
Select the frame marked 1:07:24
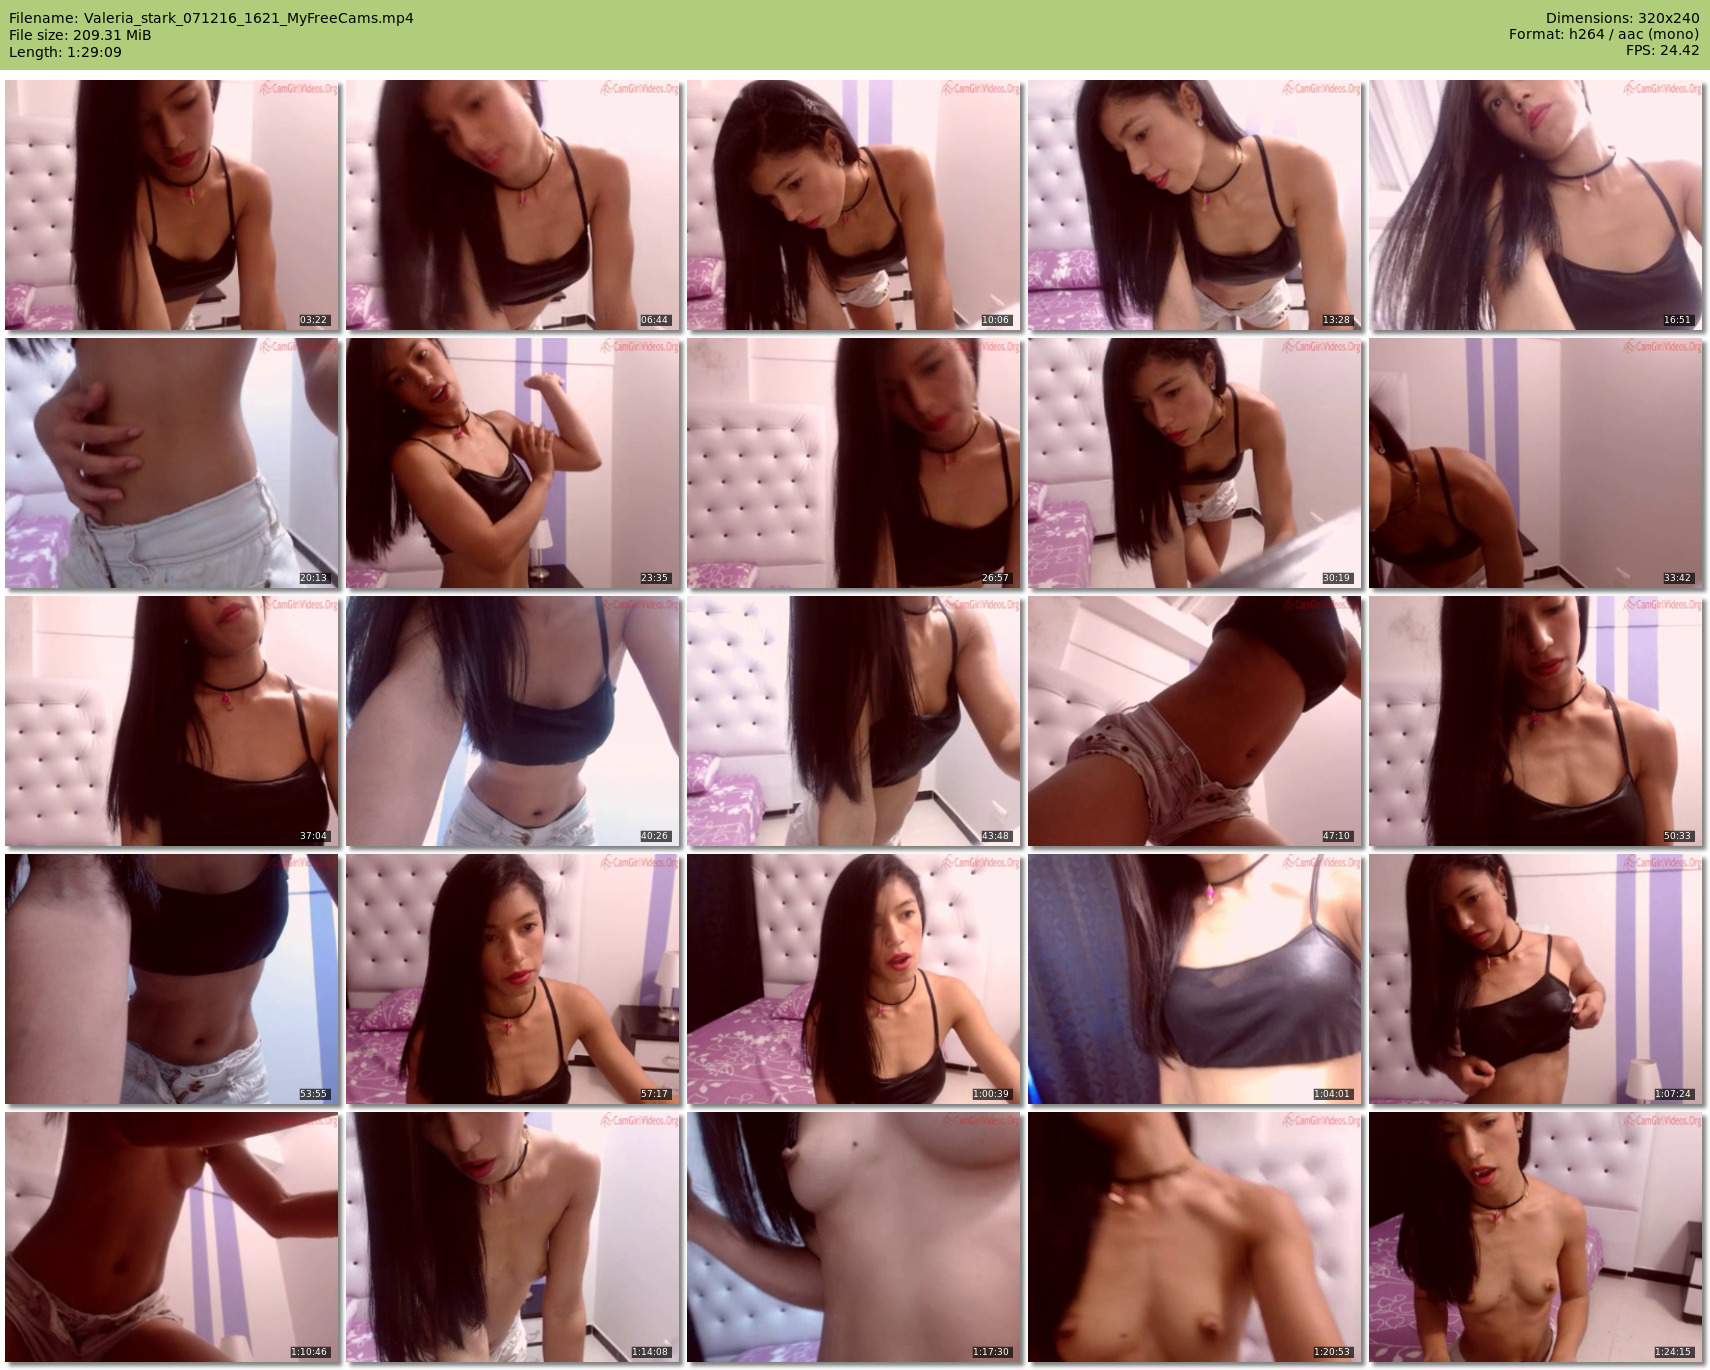coord(1536,979)
